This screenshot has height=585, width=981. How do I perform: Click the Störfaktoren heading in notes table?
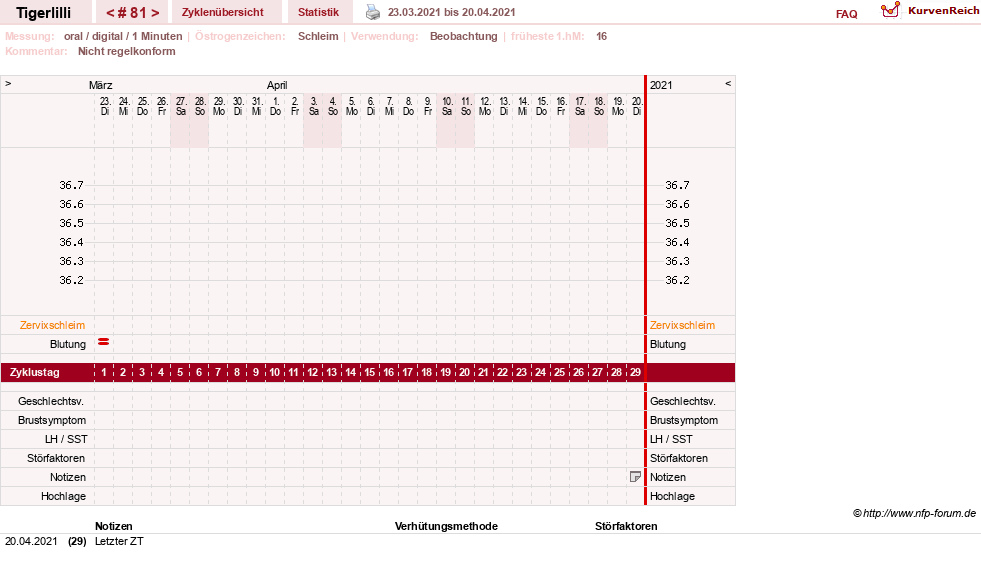click(626, 526)
